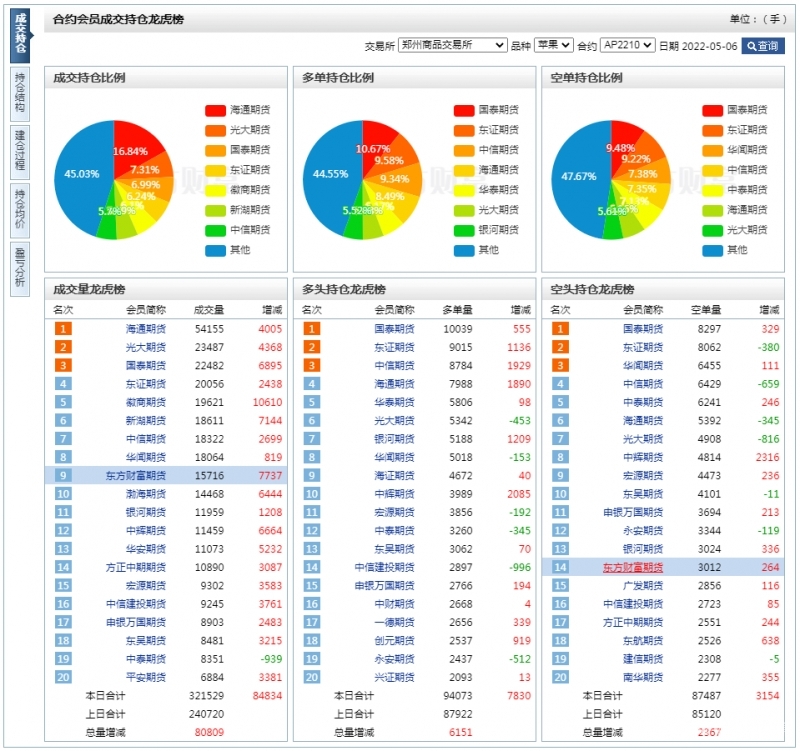Click green 光大期货 legend swatch in 空单持仓比例
This screenshot has width=800, height=751.
pyautogui.click(x=712, y=230)
